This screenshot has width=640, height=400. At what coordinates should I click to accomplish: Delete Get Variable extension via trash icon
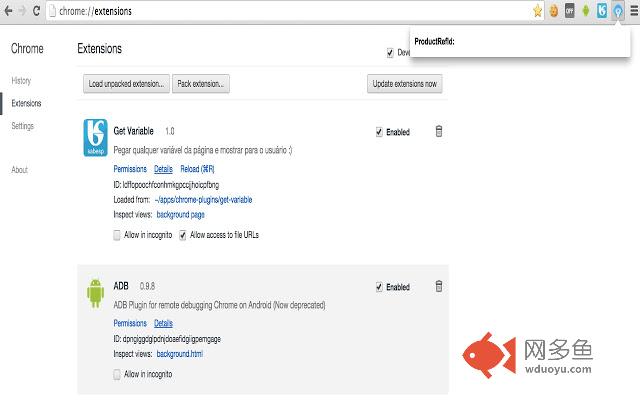(x=439, y=131)
